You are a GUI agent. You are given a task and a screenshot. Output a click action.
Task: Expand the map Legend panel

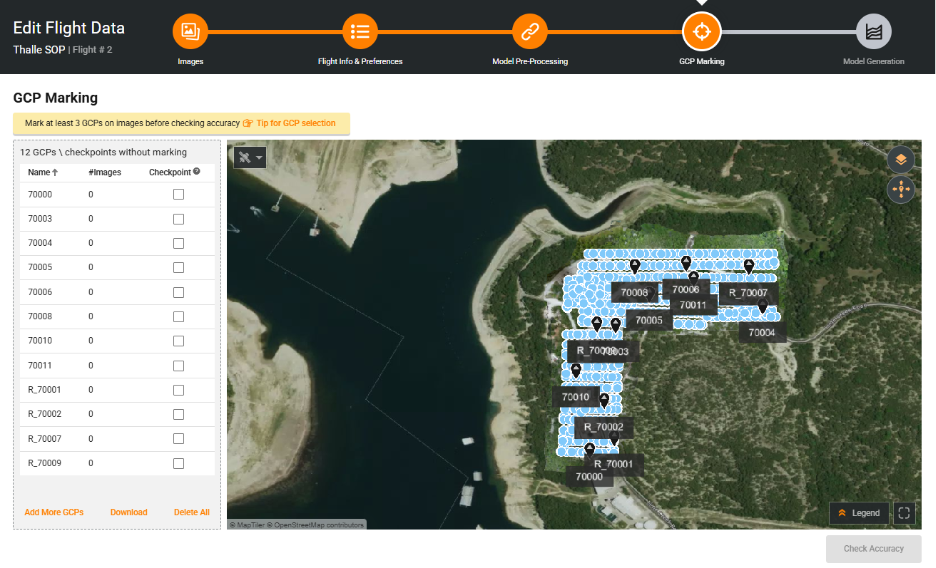coord(859,513)
